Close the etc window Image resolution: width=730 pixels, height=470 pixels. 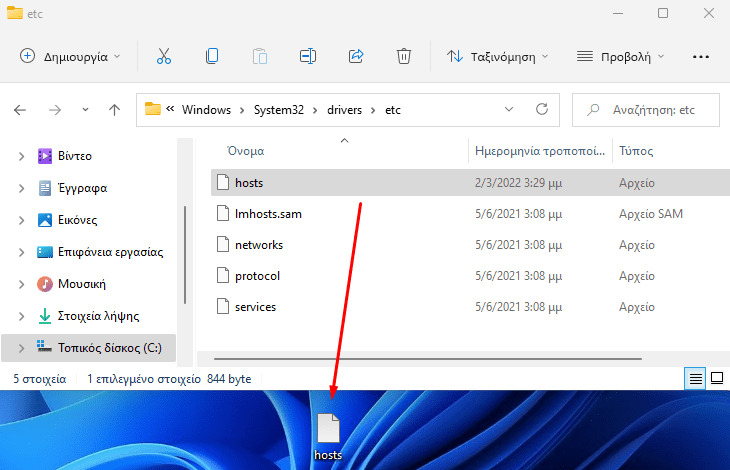709,13
